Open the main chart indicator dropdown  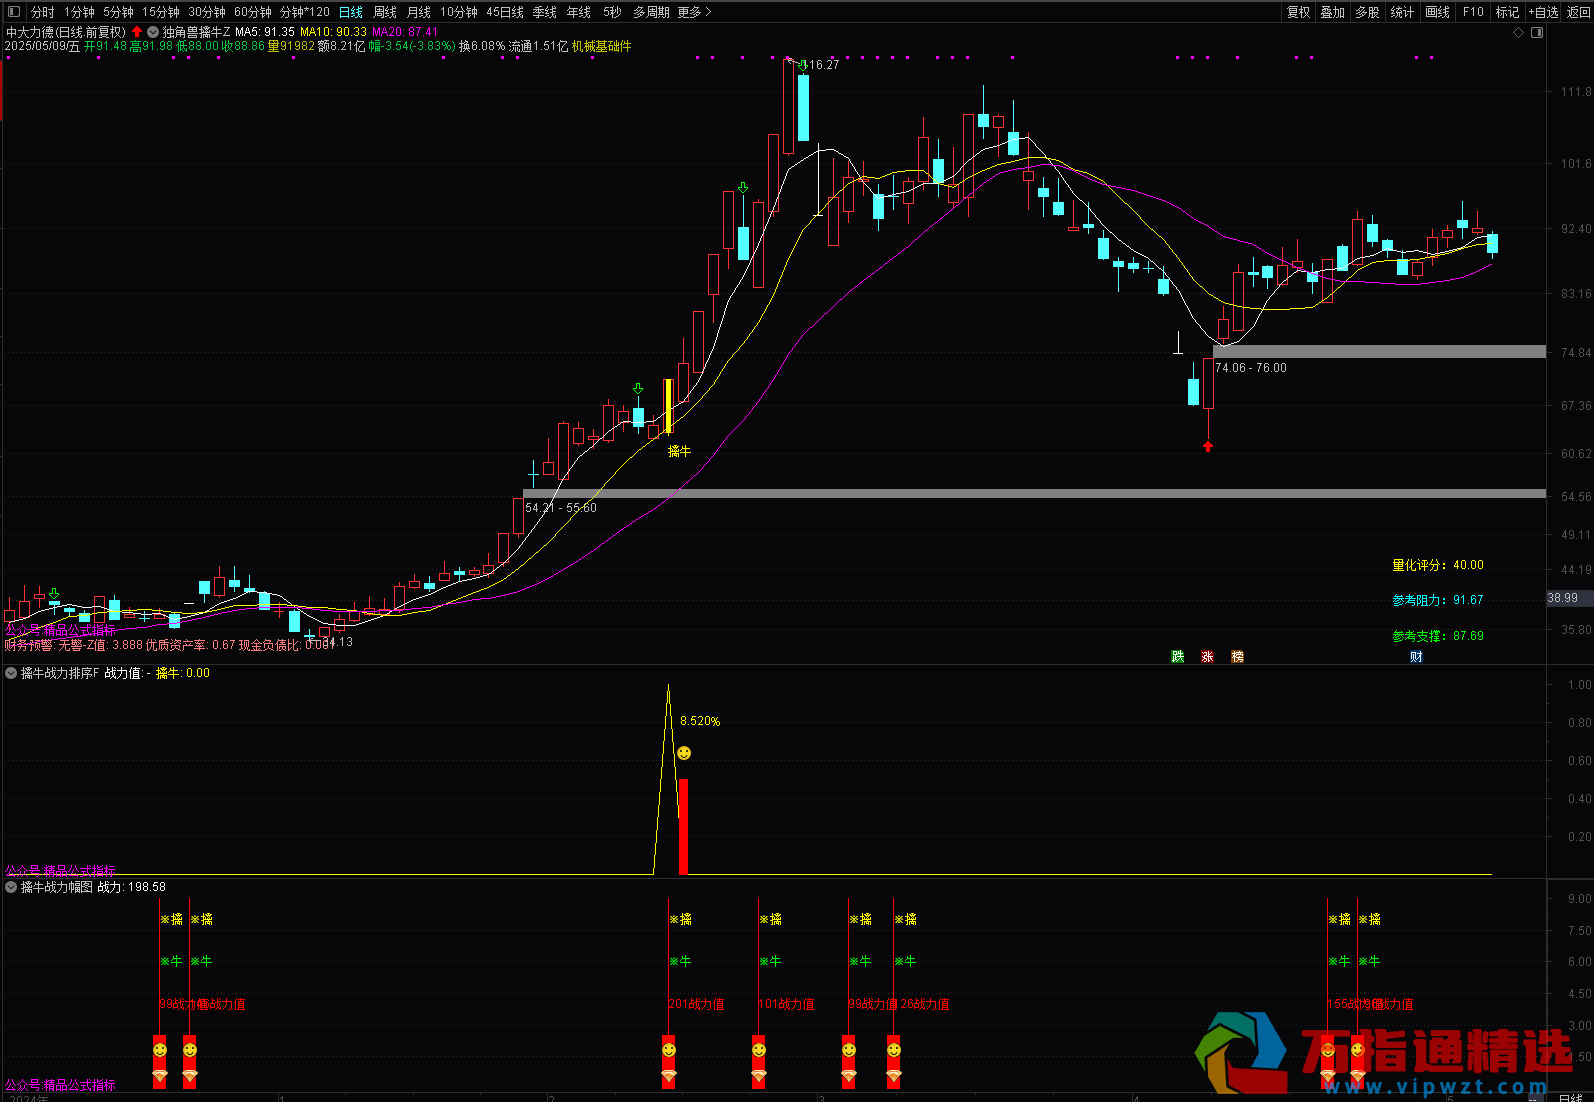pos(153,32)
